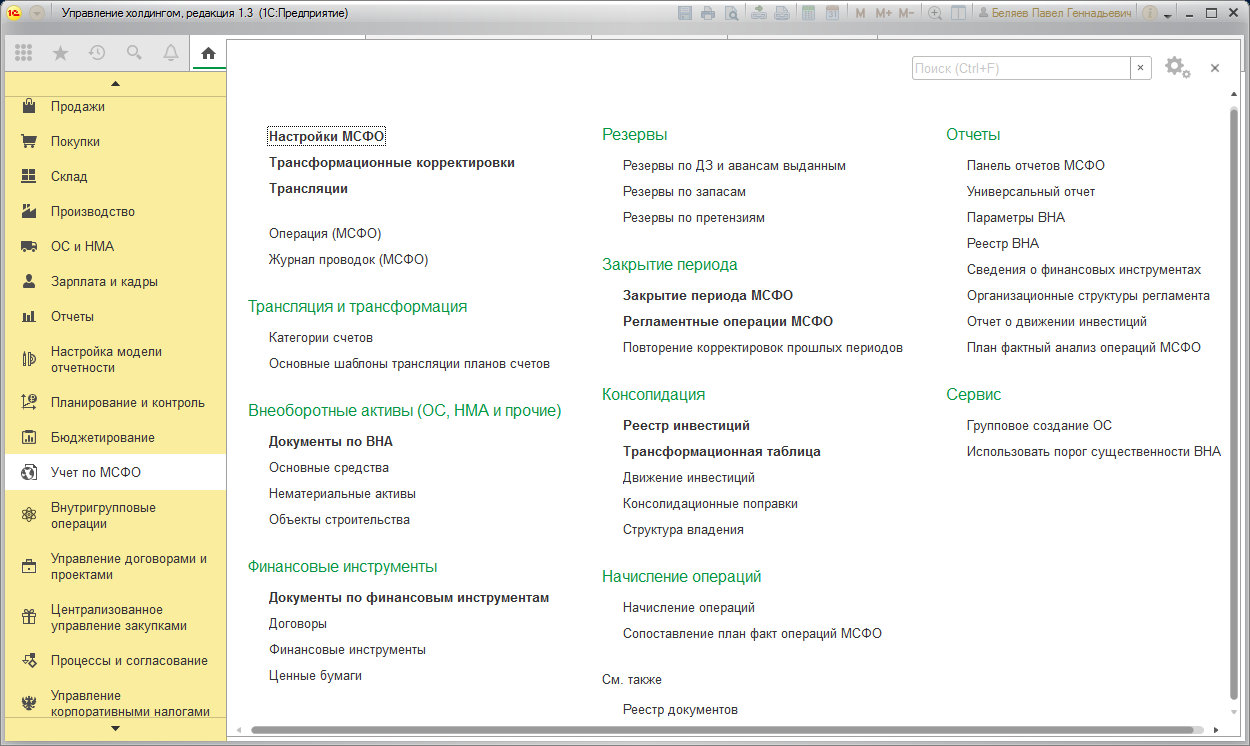Screen dimensions: 1250x746
Task: Open the Favorites star icon
Action: click(60, 53)
